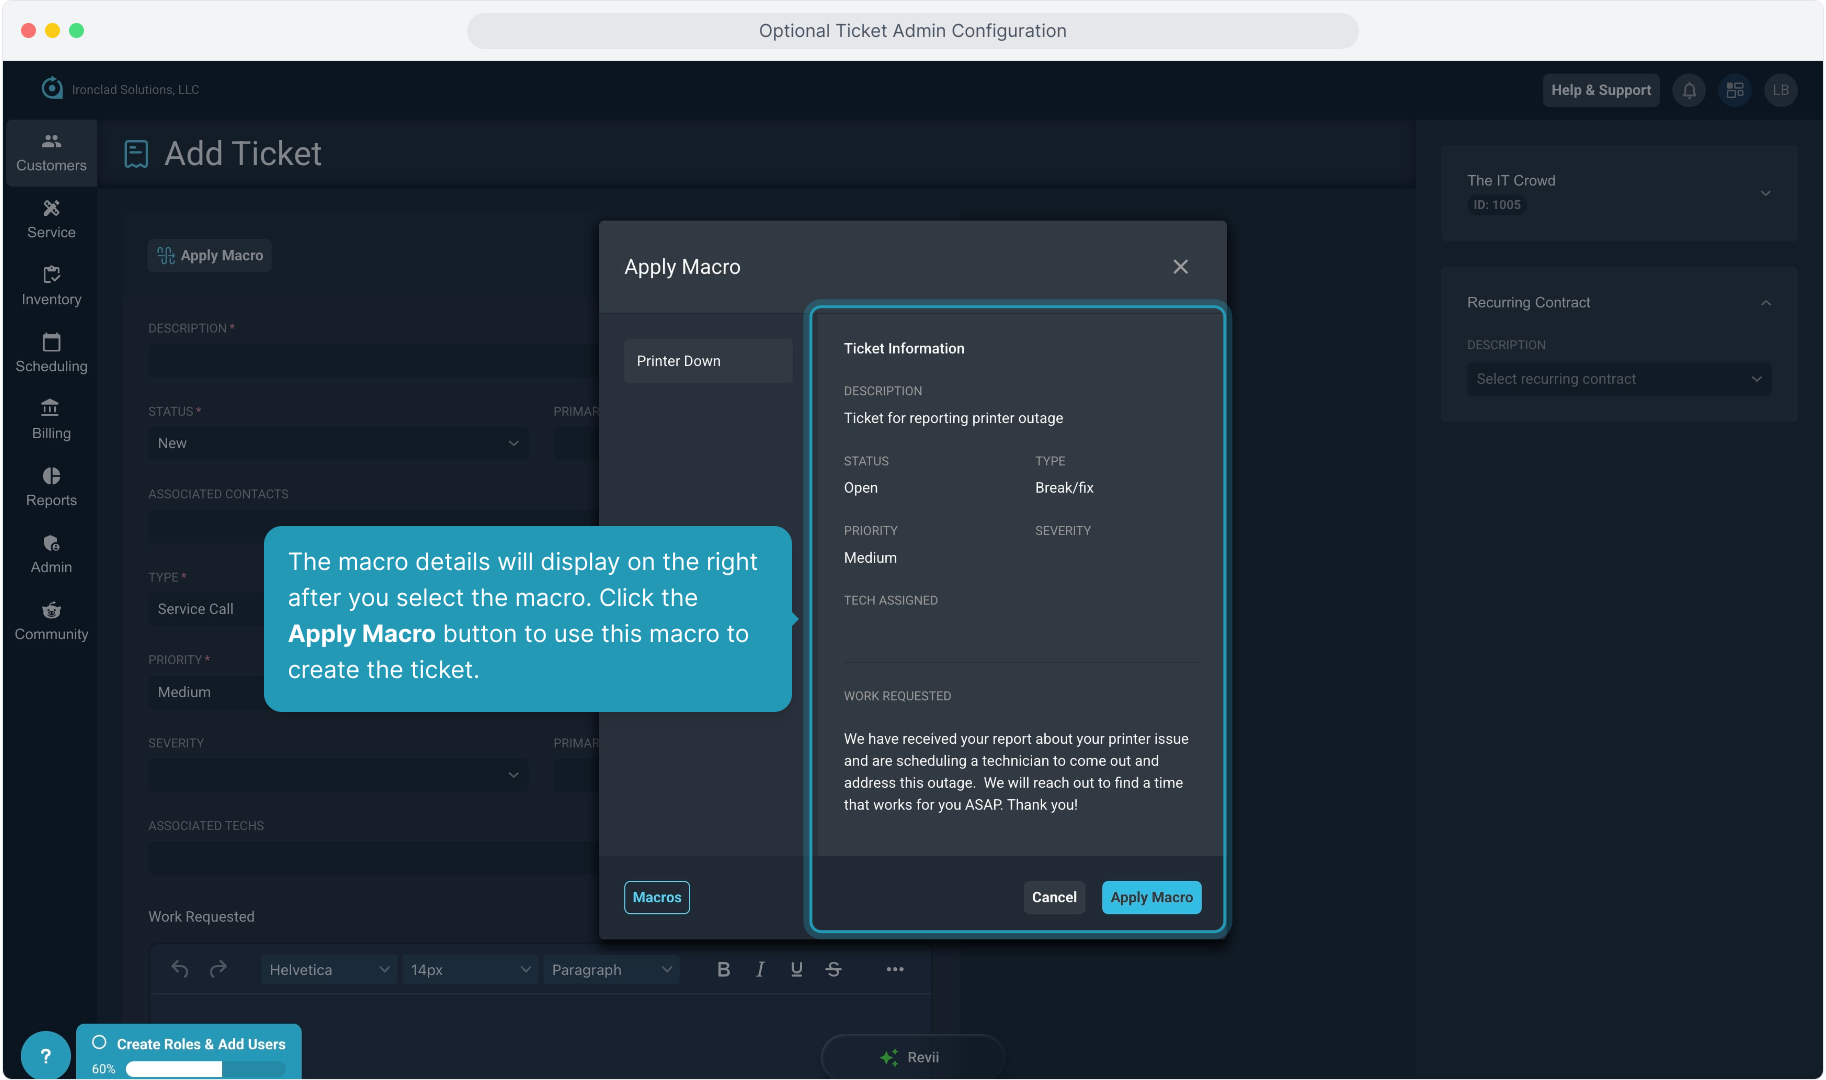Cancel the Apply Macro dialog
Image resolution: width=1826 pixels, height=1080 pixels.
tap(1054, 897)
